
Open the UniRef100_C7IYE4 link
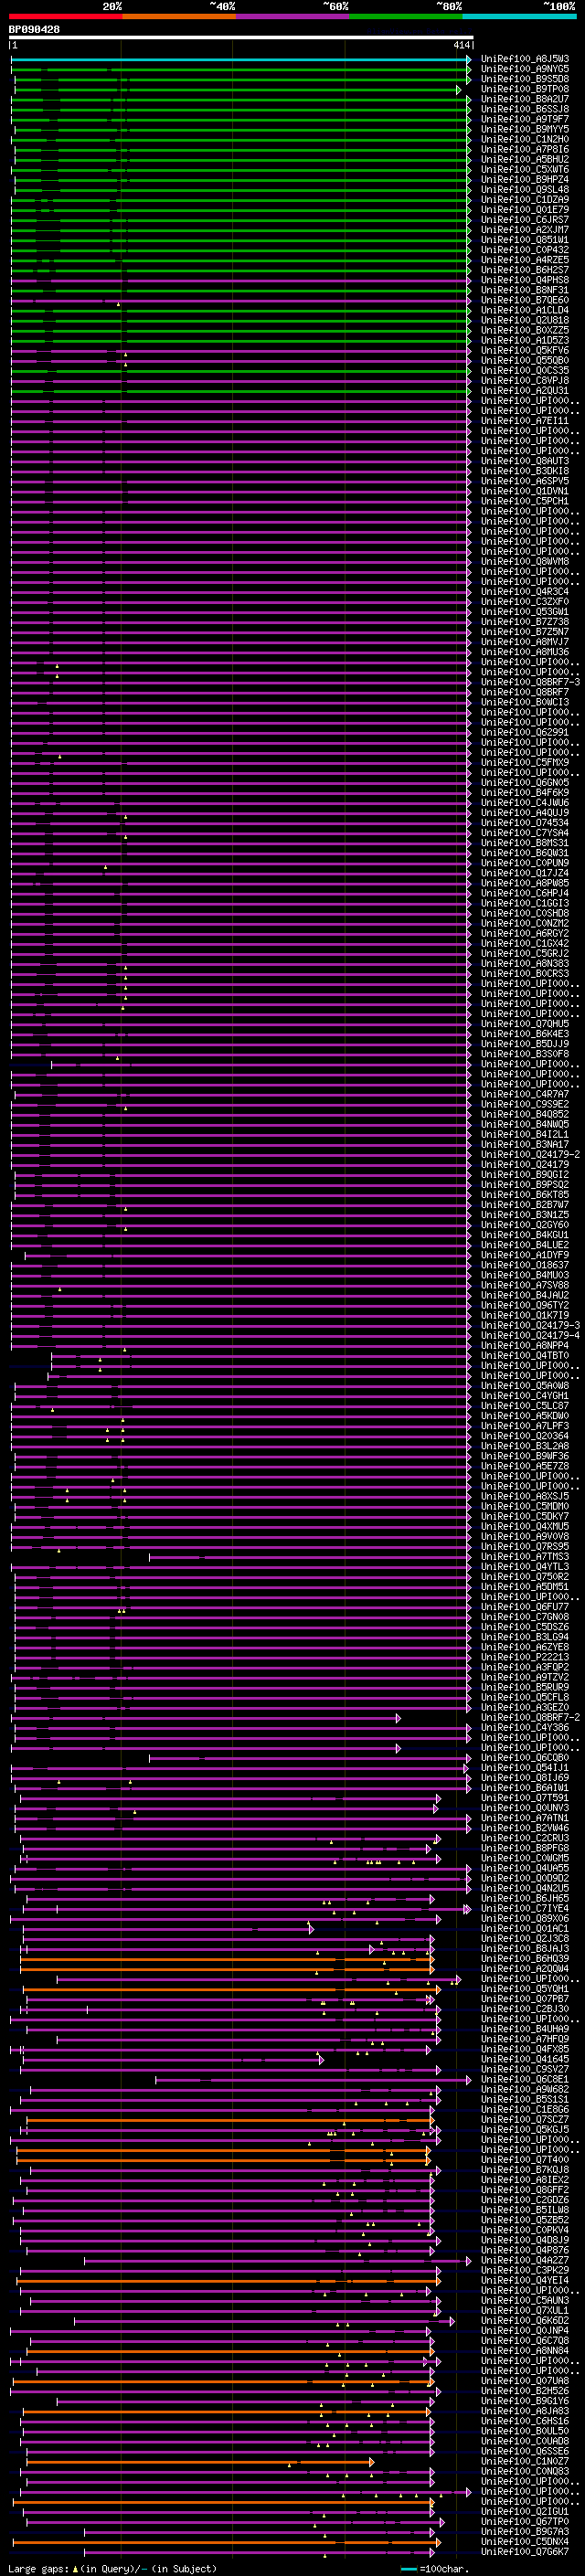(524, 1908)
